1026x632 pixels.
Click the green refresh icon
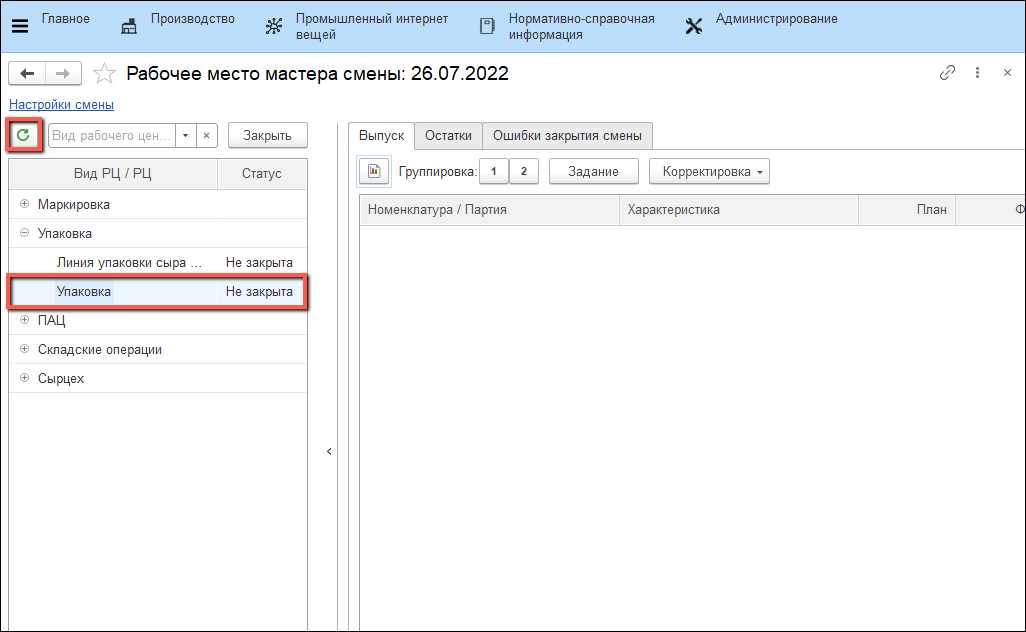click(24, 135)
